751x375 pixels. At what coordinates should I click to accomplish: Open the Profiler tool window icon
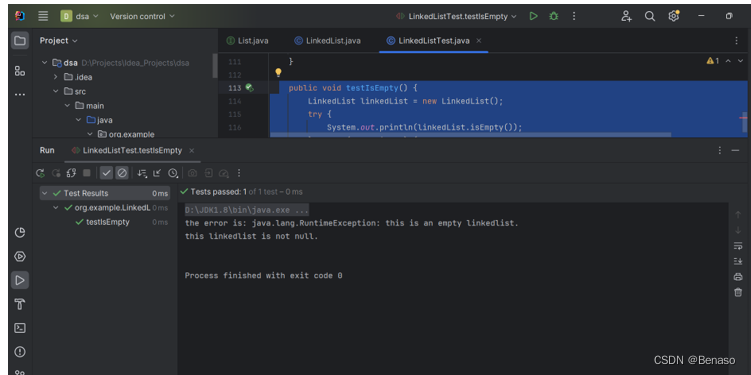pyautogui.click(x=20, y=233)
